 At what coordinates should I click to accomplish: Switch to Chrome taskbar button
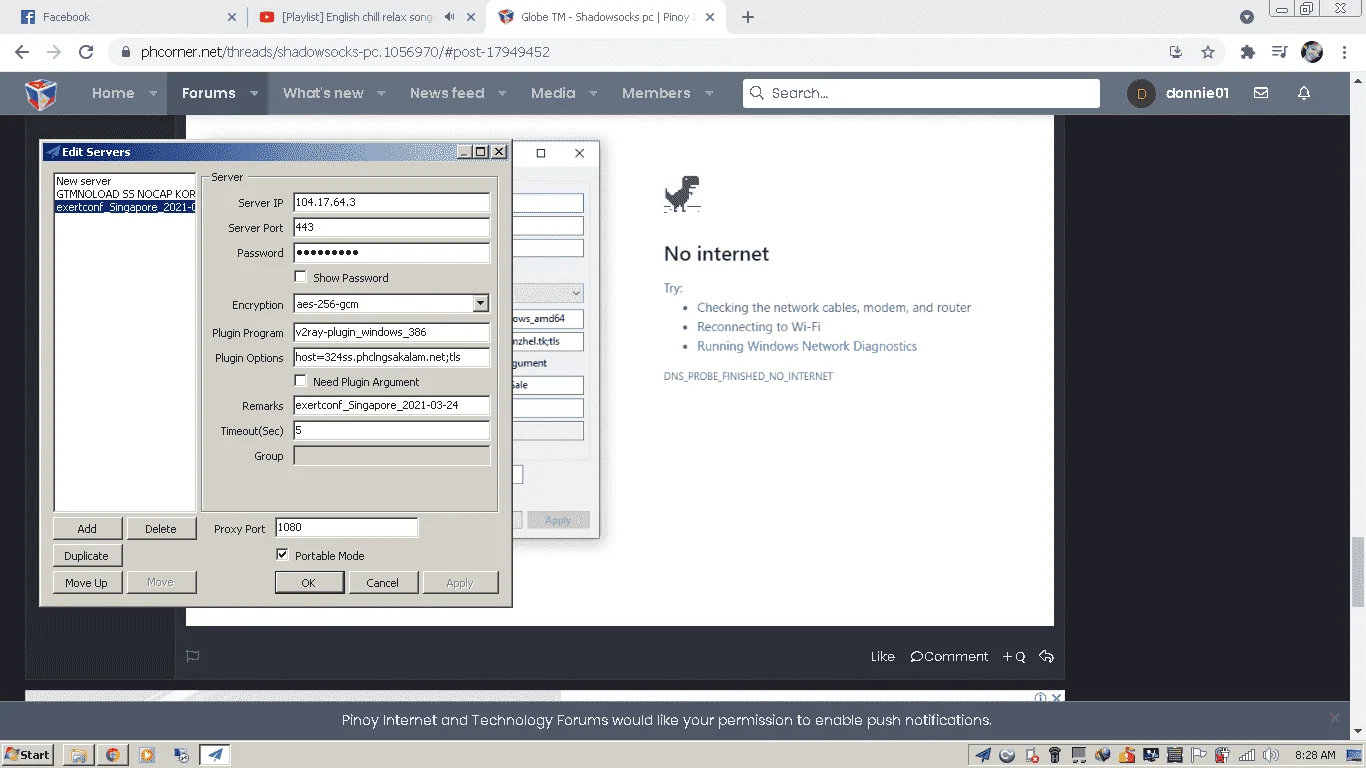(113, 755)
